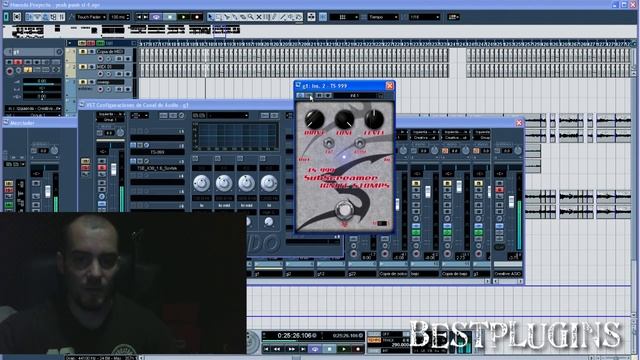640x360 pixels.
Task: Click the channel fader in VST channel settings
Action: pyautogui.click(x=114, y=169)
